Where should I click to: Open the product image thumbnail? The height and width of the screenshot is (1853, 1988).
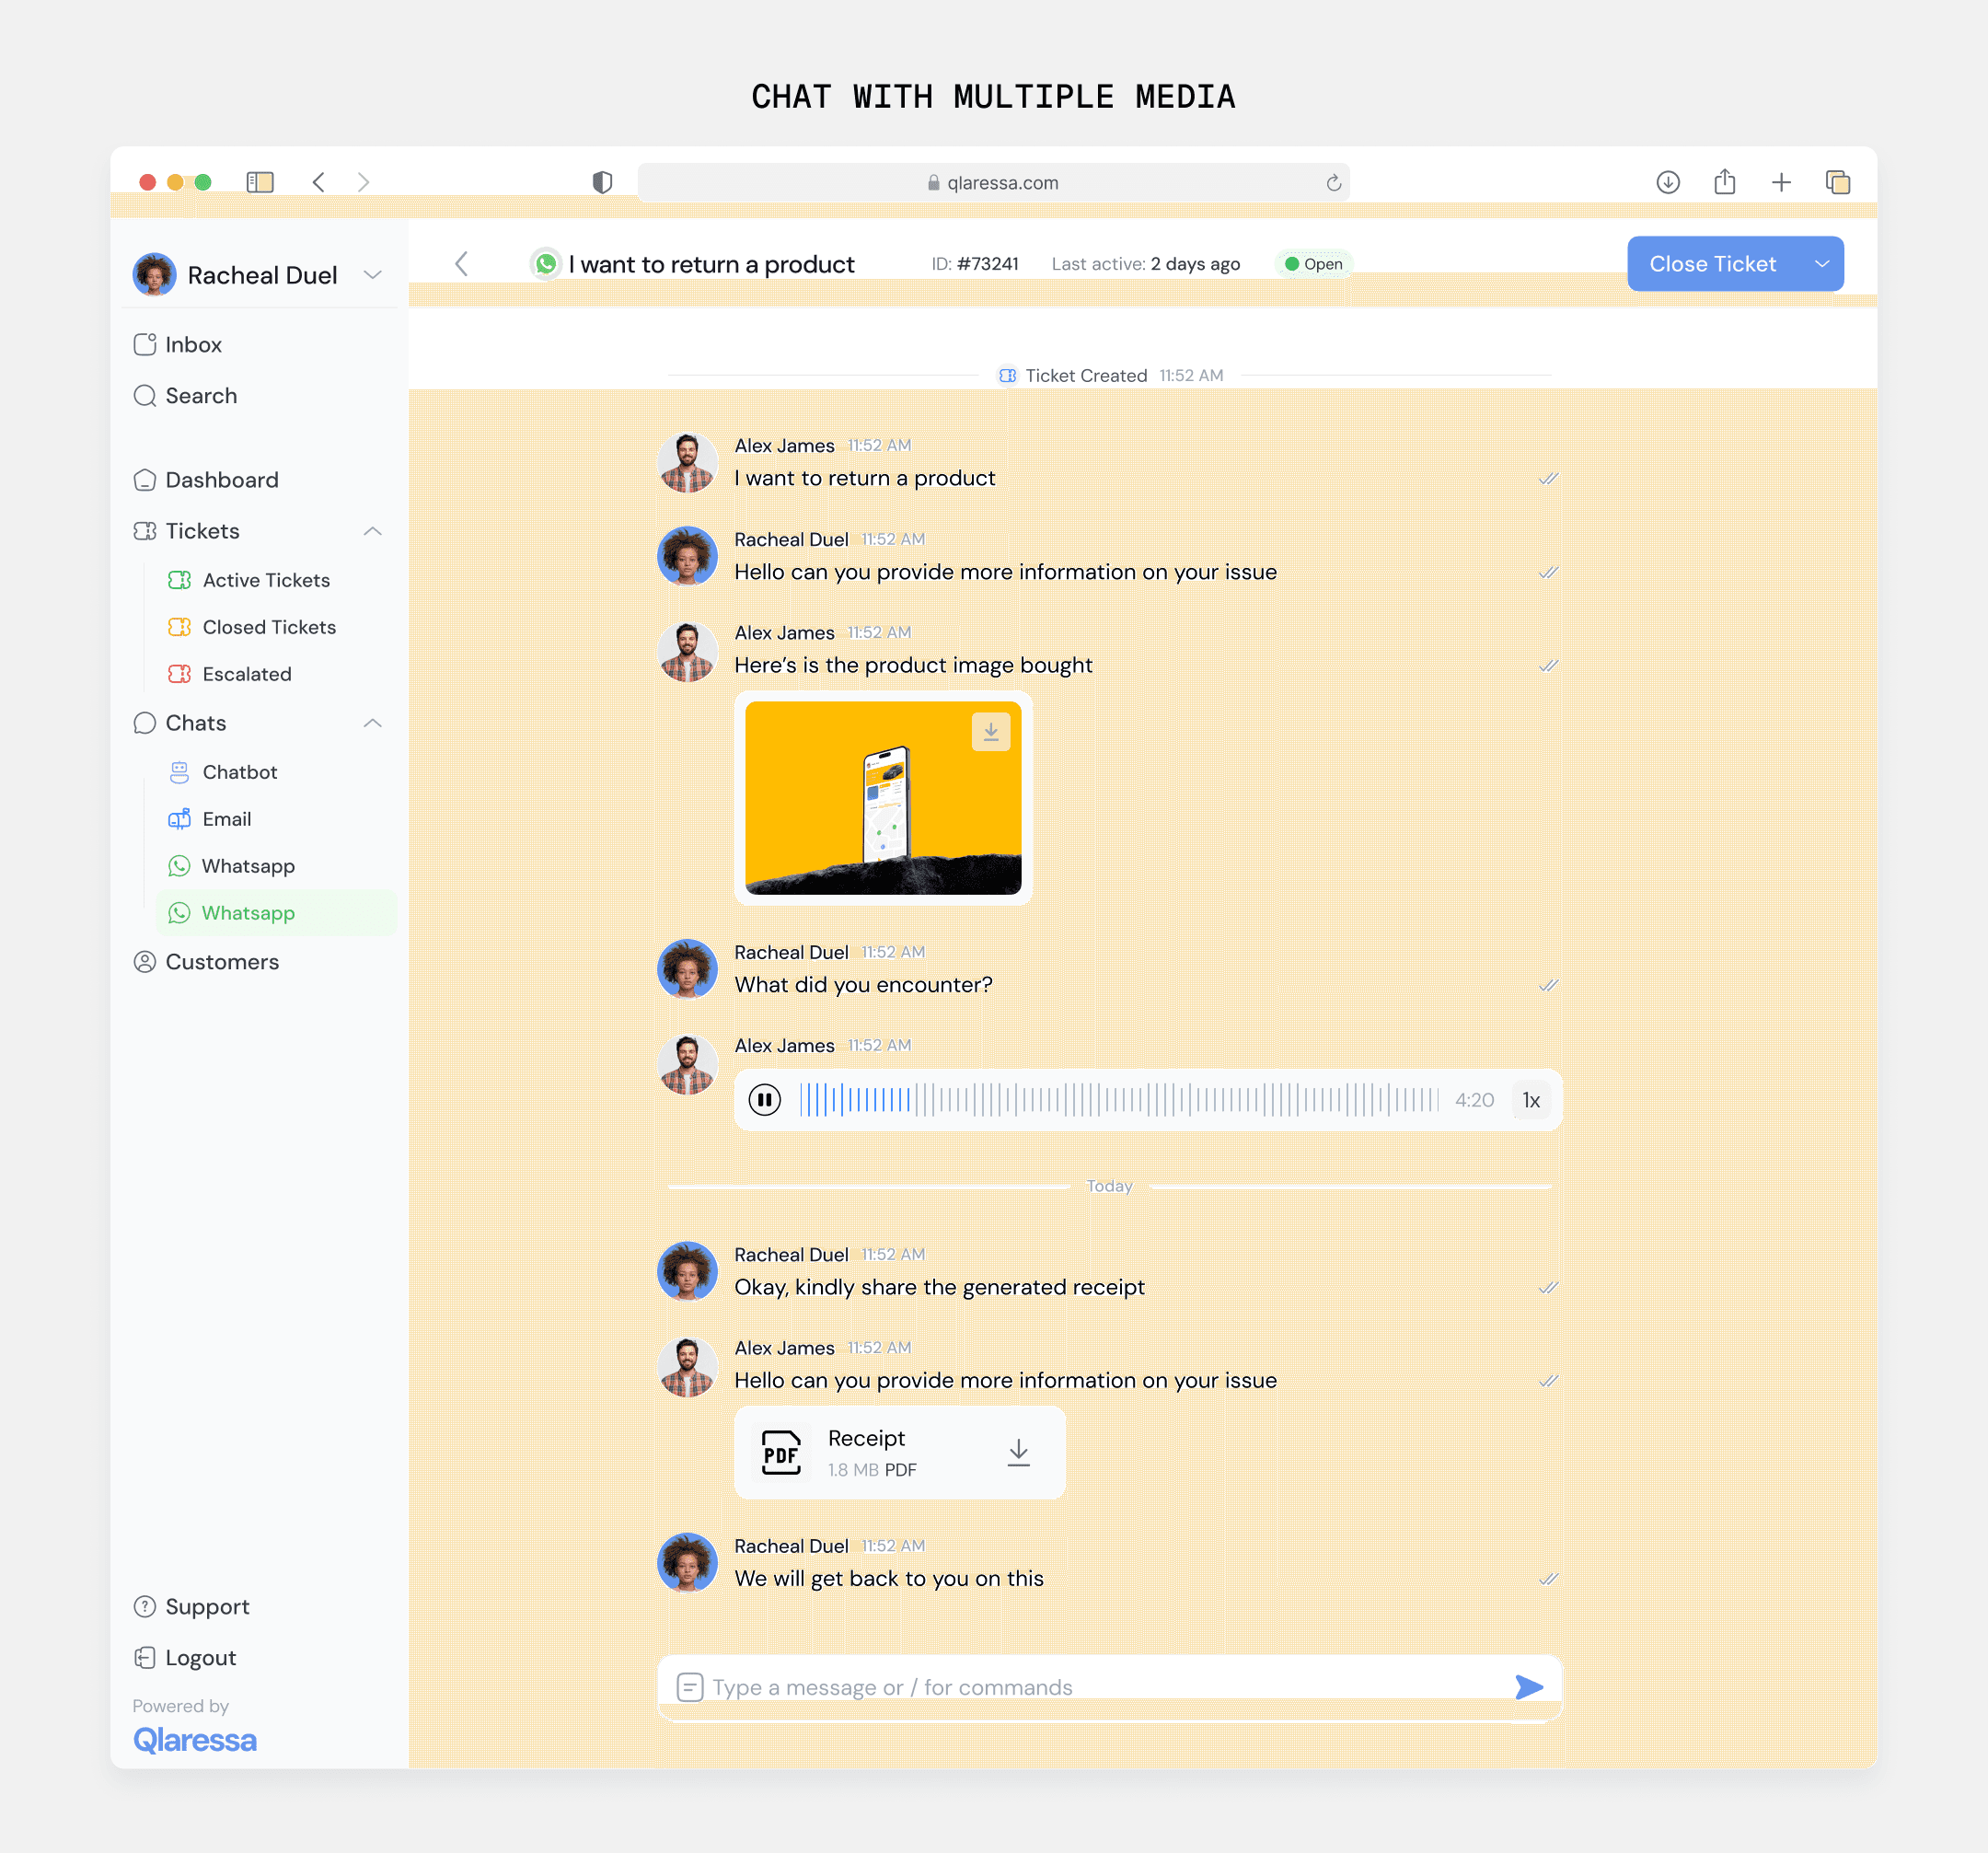(x=883, y=798)
